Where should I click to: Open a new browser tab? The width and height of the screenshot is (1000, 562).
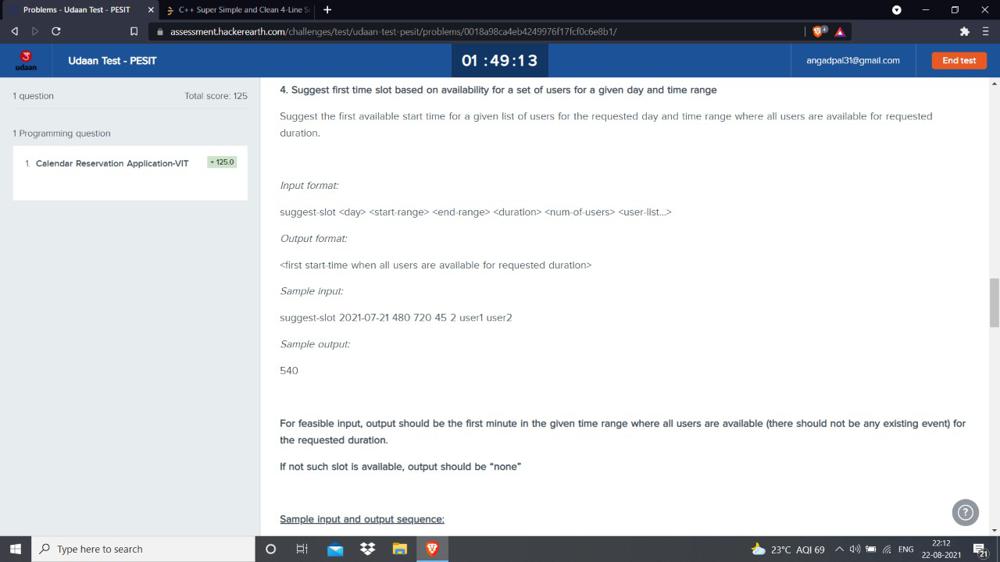[x=327, y=10]
